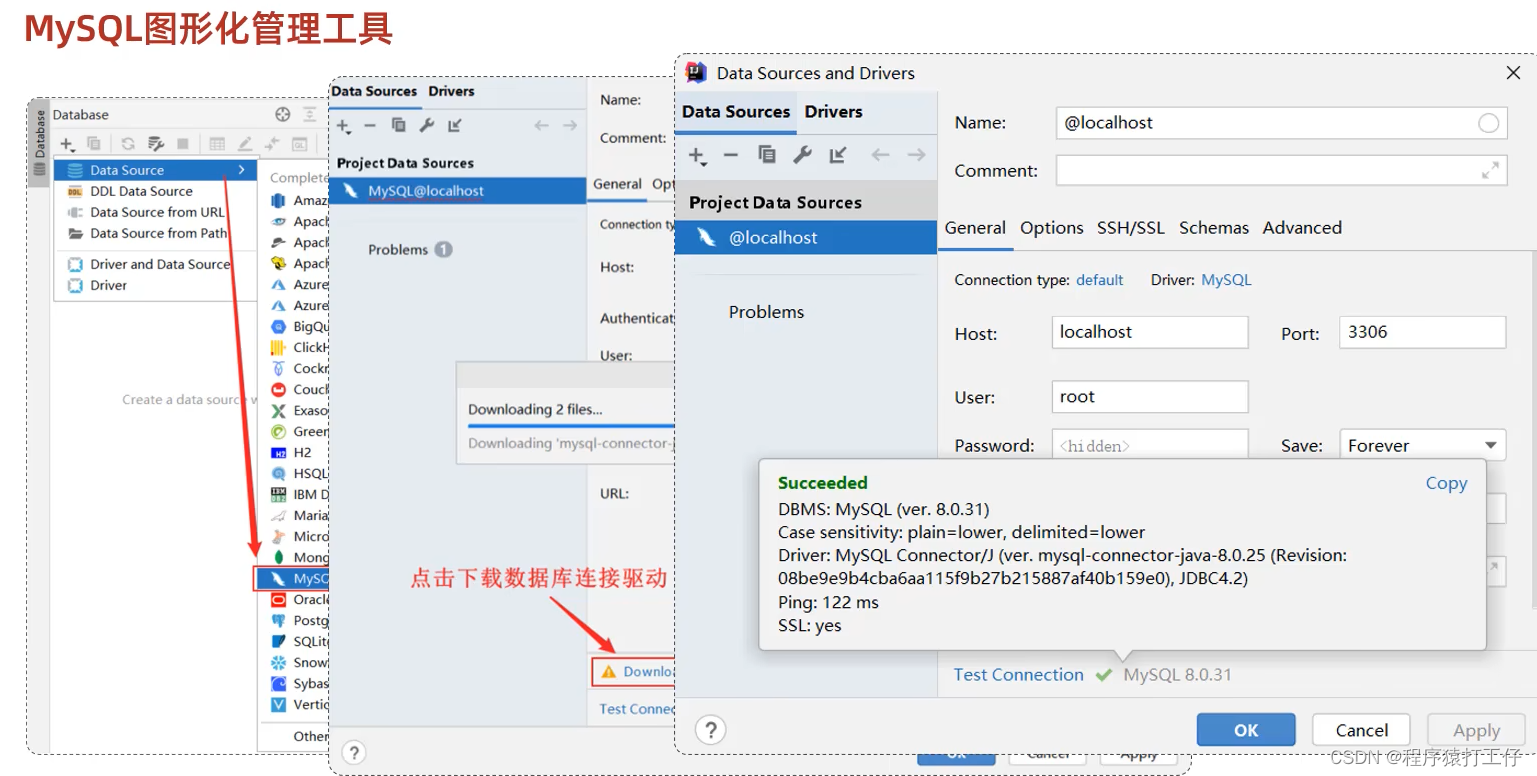The height and width of the screenshot is (776, 1537).
Task: Click the refresh icon in Database panel toolbar
Action: (x=128, y=144)
